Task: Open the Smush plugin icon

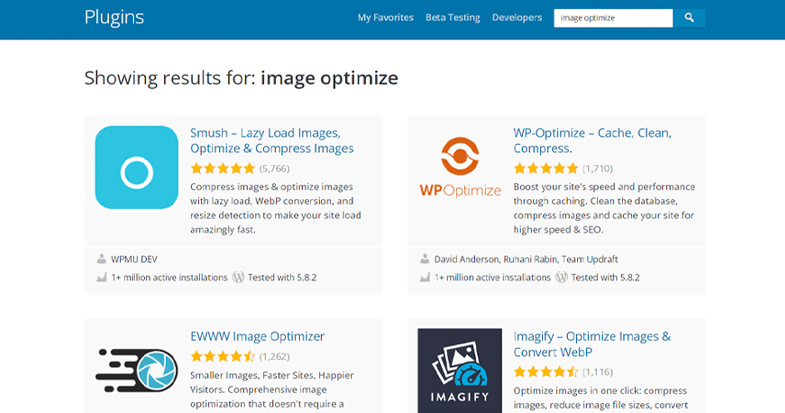Action: [137, 167]
